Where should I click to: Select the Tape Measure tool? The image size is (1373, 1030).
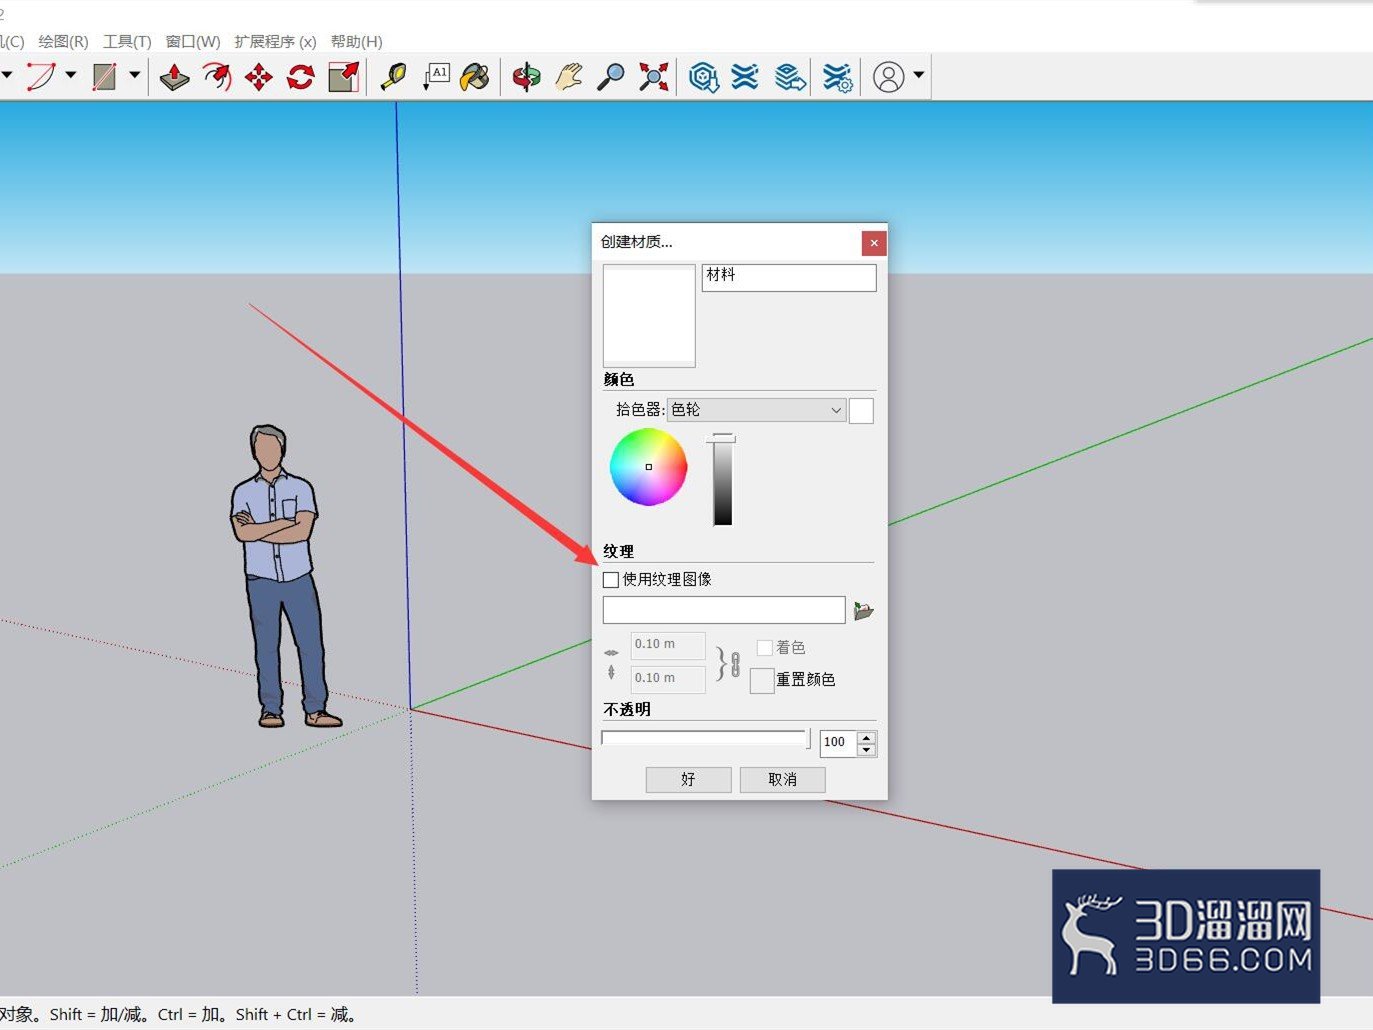[x=394, y=77]
